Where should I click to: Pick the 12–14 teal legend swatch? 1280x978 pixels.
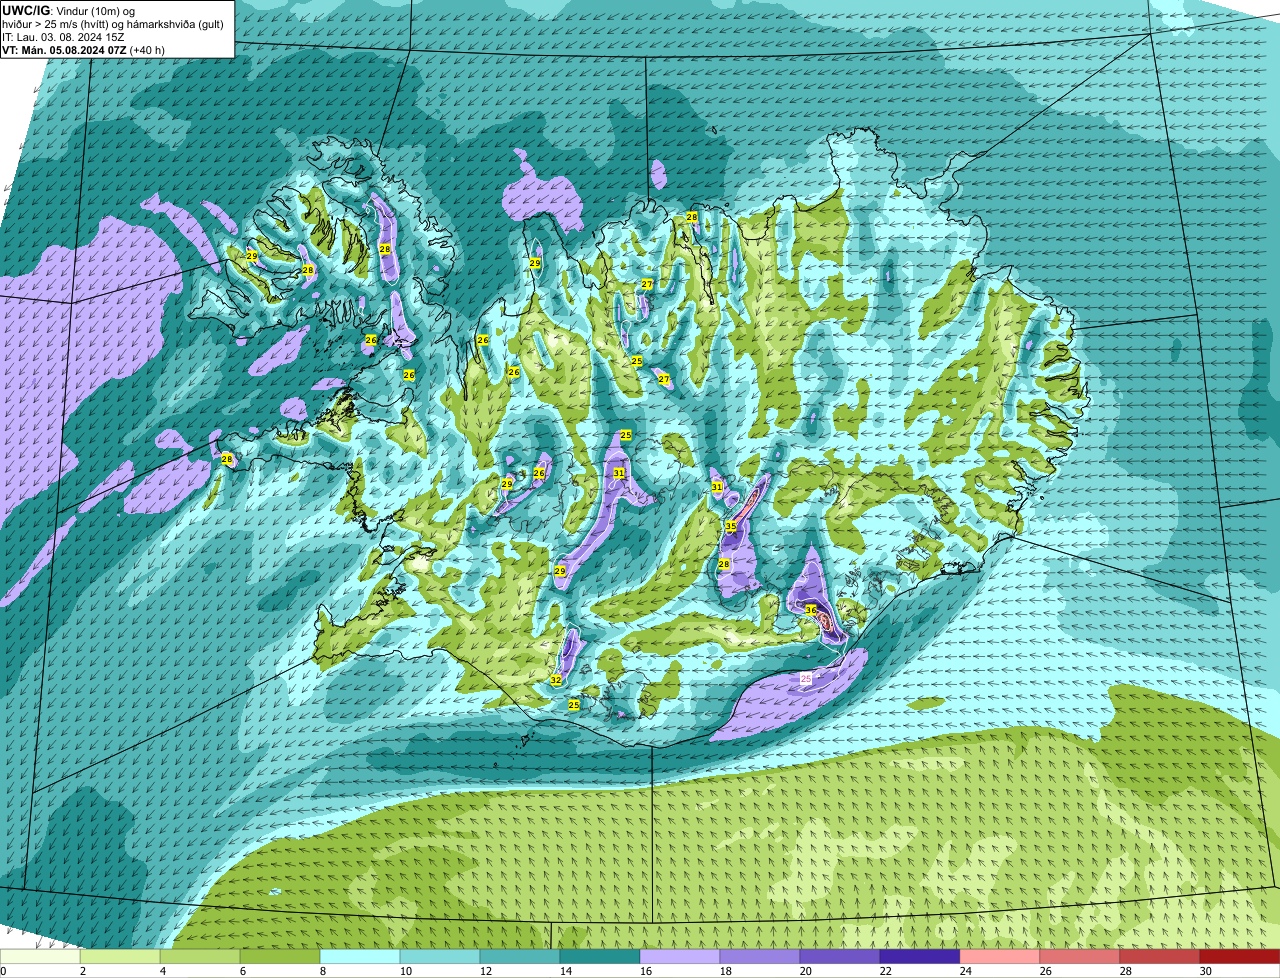point(520,957)
